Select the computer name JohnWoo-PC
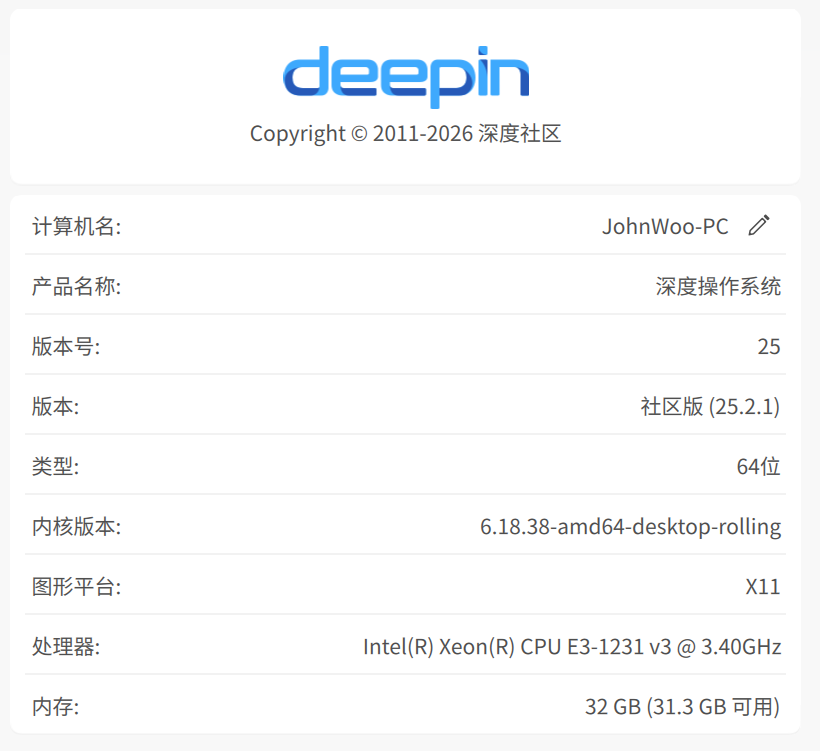 pos(665,226)
